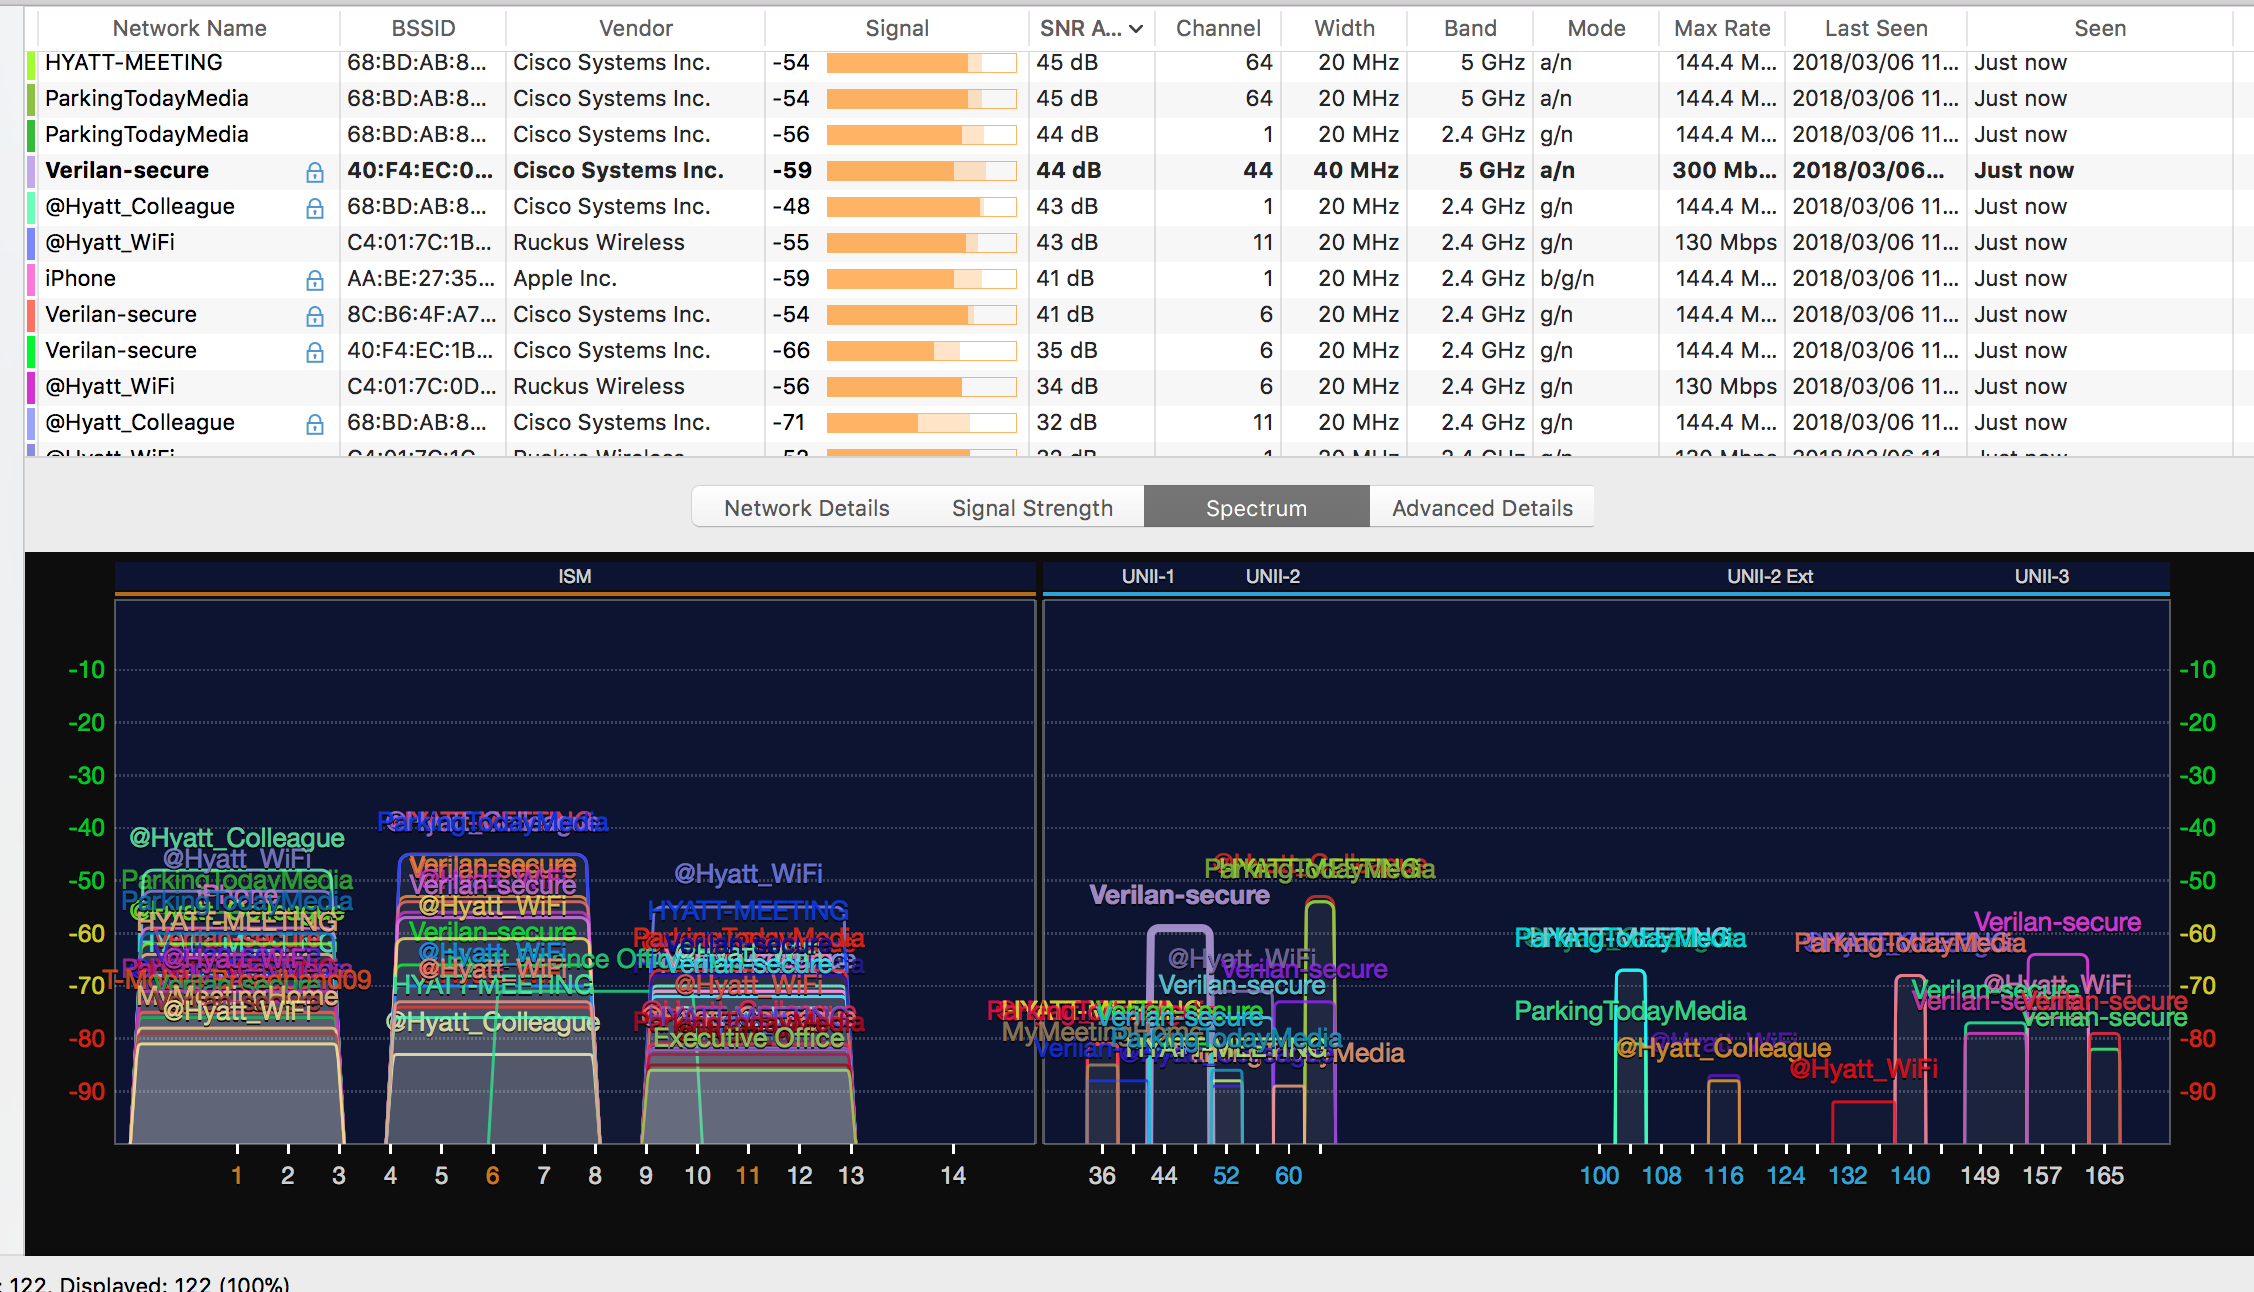Open the Advanced Details tab
This screenshot has width=2254, height=1292.
click(1482, 508)
